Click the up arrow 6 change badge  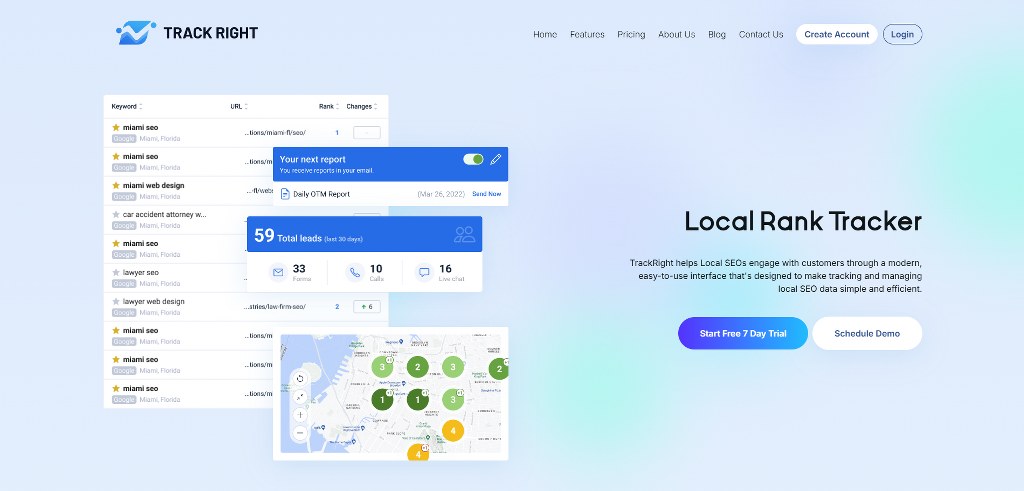(x=367, y=307)
